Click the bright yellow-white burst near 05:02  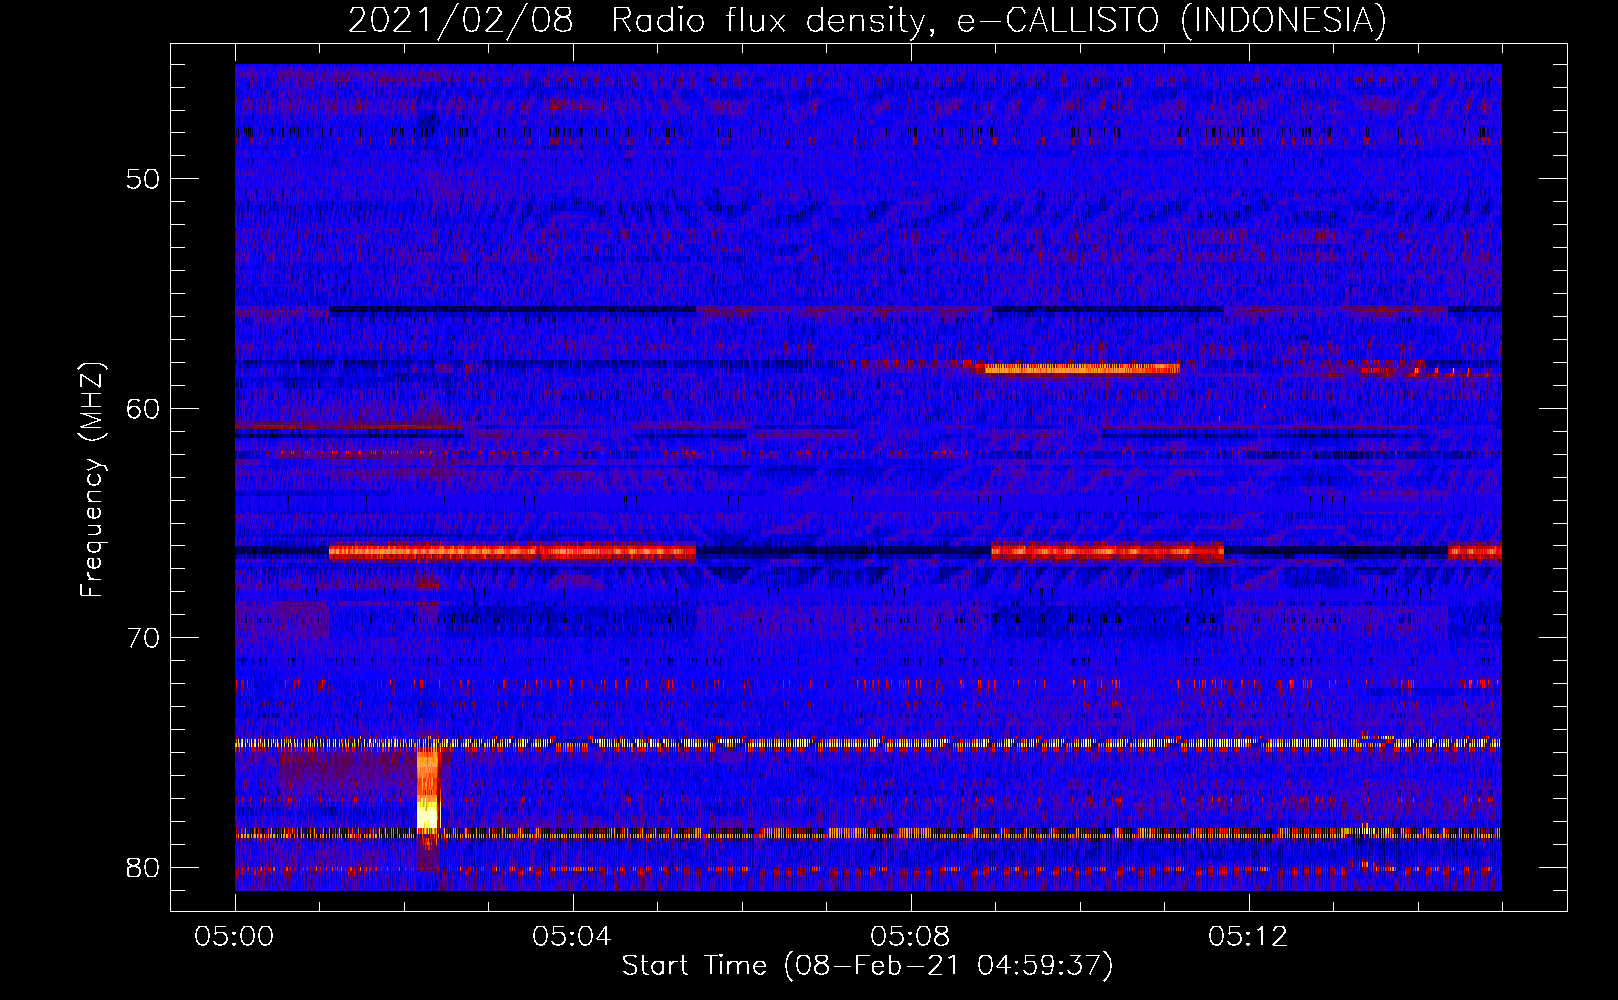[428, 790]
